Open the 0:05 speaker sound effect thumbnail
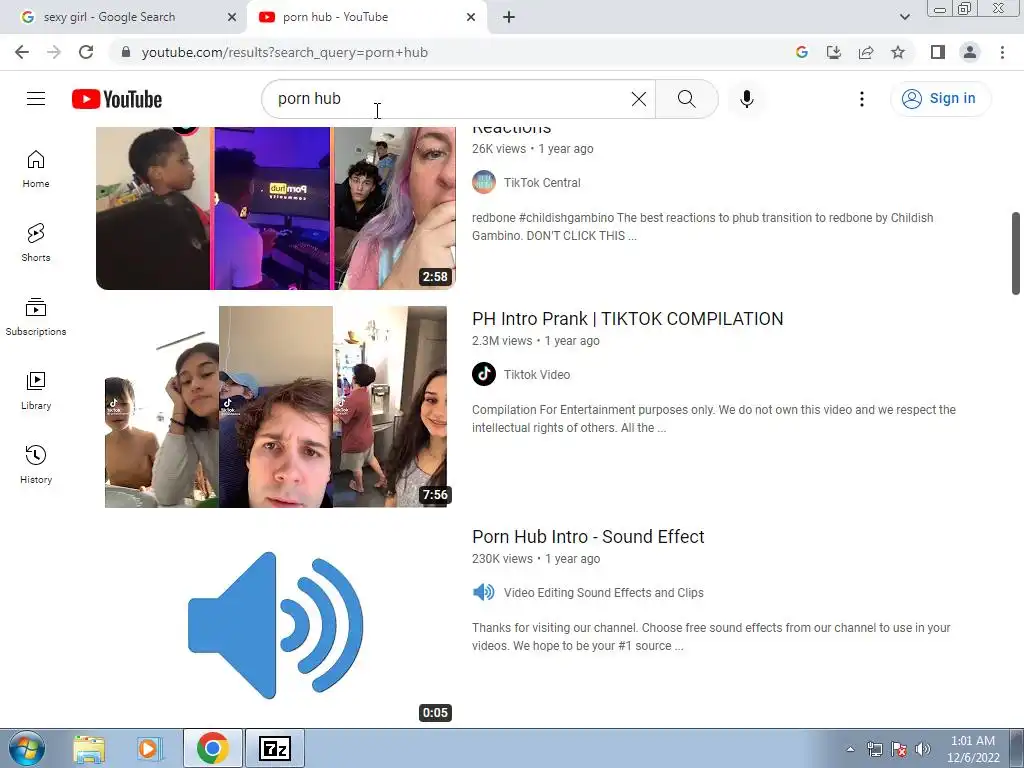Viewport: 1024px width, 768px height. (276, 625)
